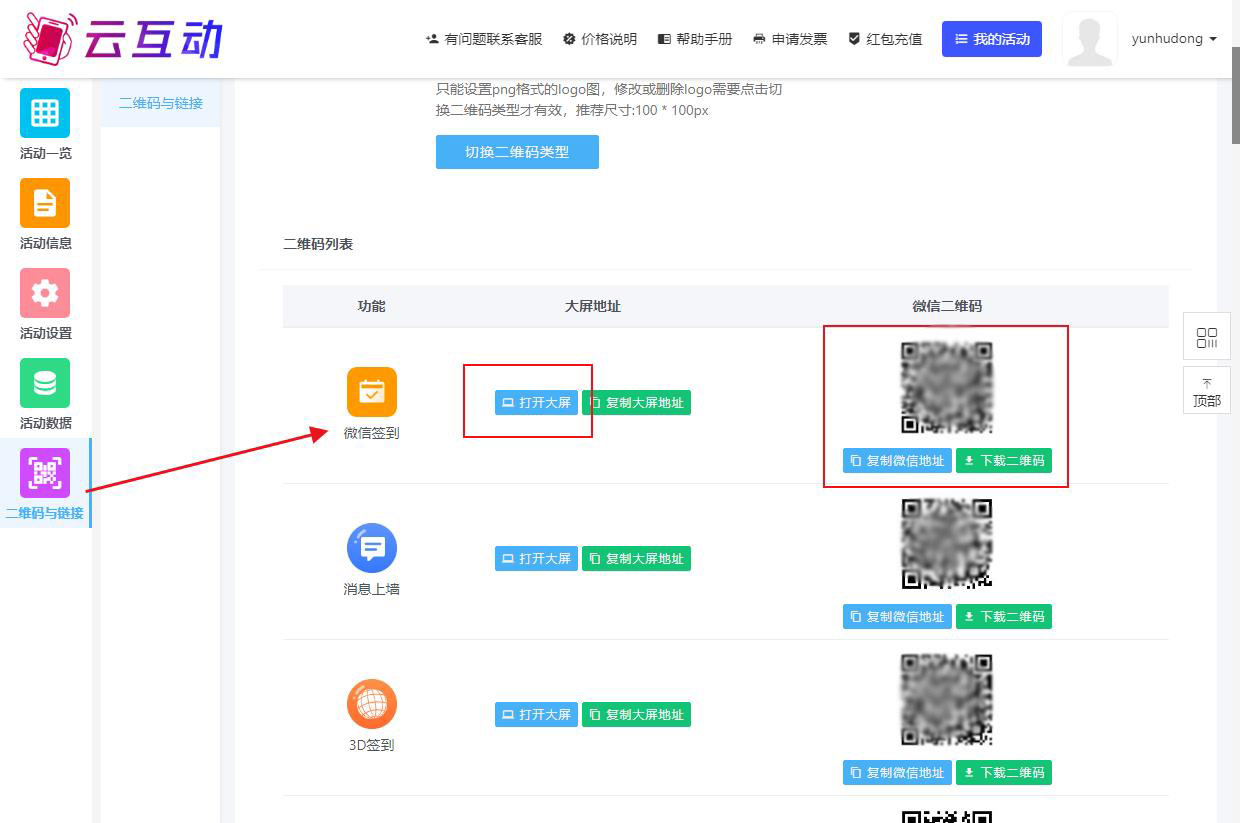Click 打开大屏 for 消息上墙
The width and height of the screenshot is (1240, 823).
pyautogui.click(x=536, y=559)
